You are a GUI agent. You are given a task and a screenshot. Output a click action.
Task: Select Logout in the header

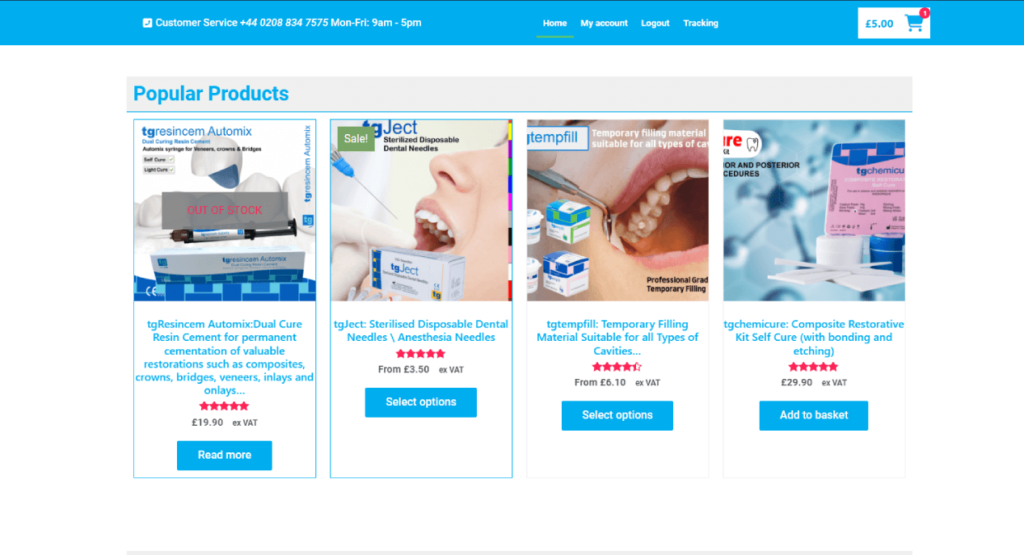coord(655,23)
